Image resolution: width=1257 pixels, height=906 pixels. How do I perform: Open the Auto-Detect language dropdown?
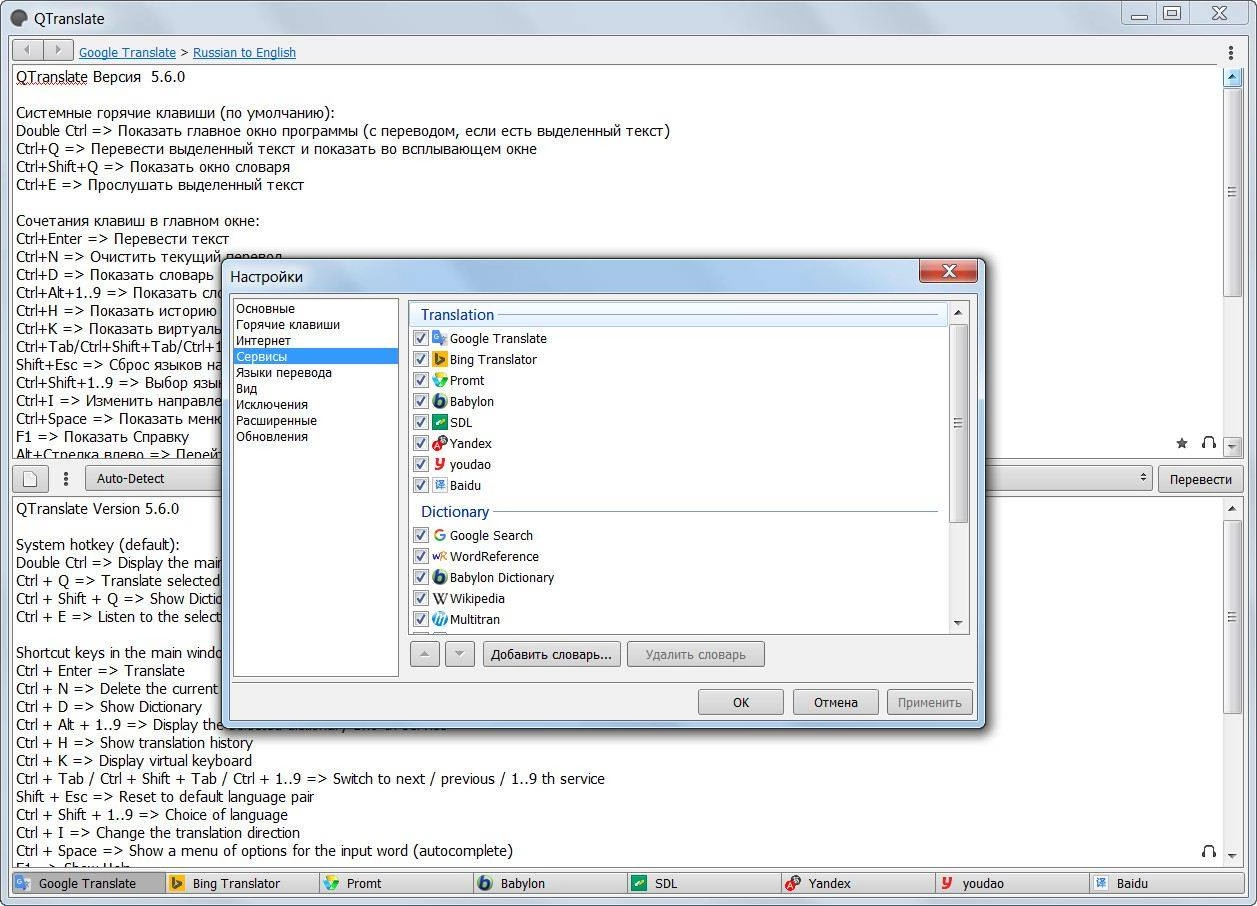pos(155,479)
